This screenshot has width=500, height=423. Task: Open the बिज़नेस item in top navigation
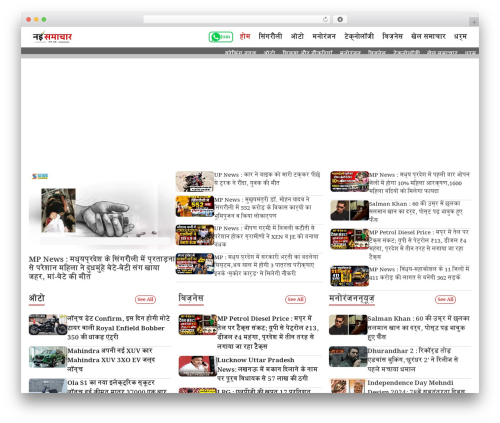pyautogui.click(x=392, y=36)
